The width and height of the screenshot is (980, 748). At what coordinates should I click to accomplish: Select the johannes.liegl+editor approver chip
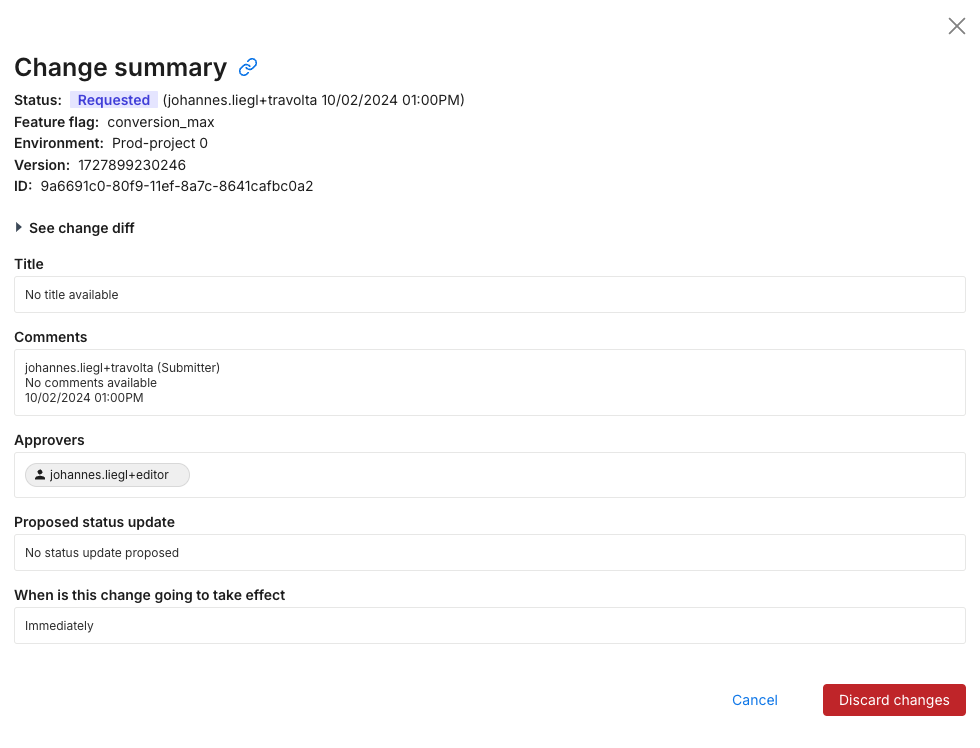[108, 475]
